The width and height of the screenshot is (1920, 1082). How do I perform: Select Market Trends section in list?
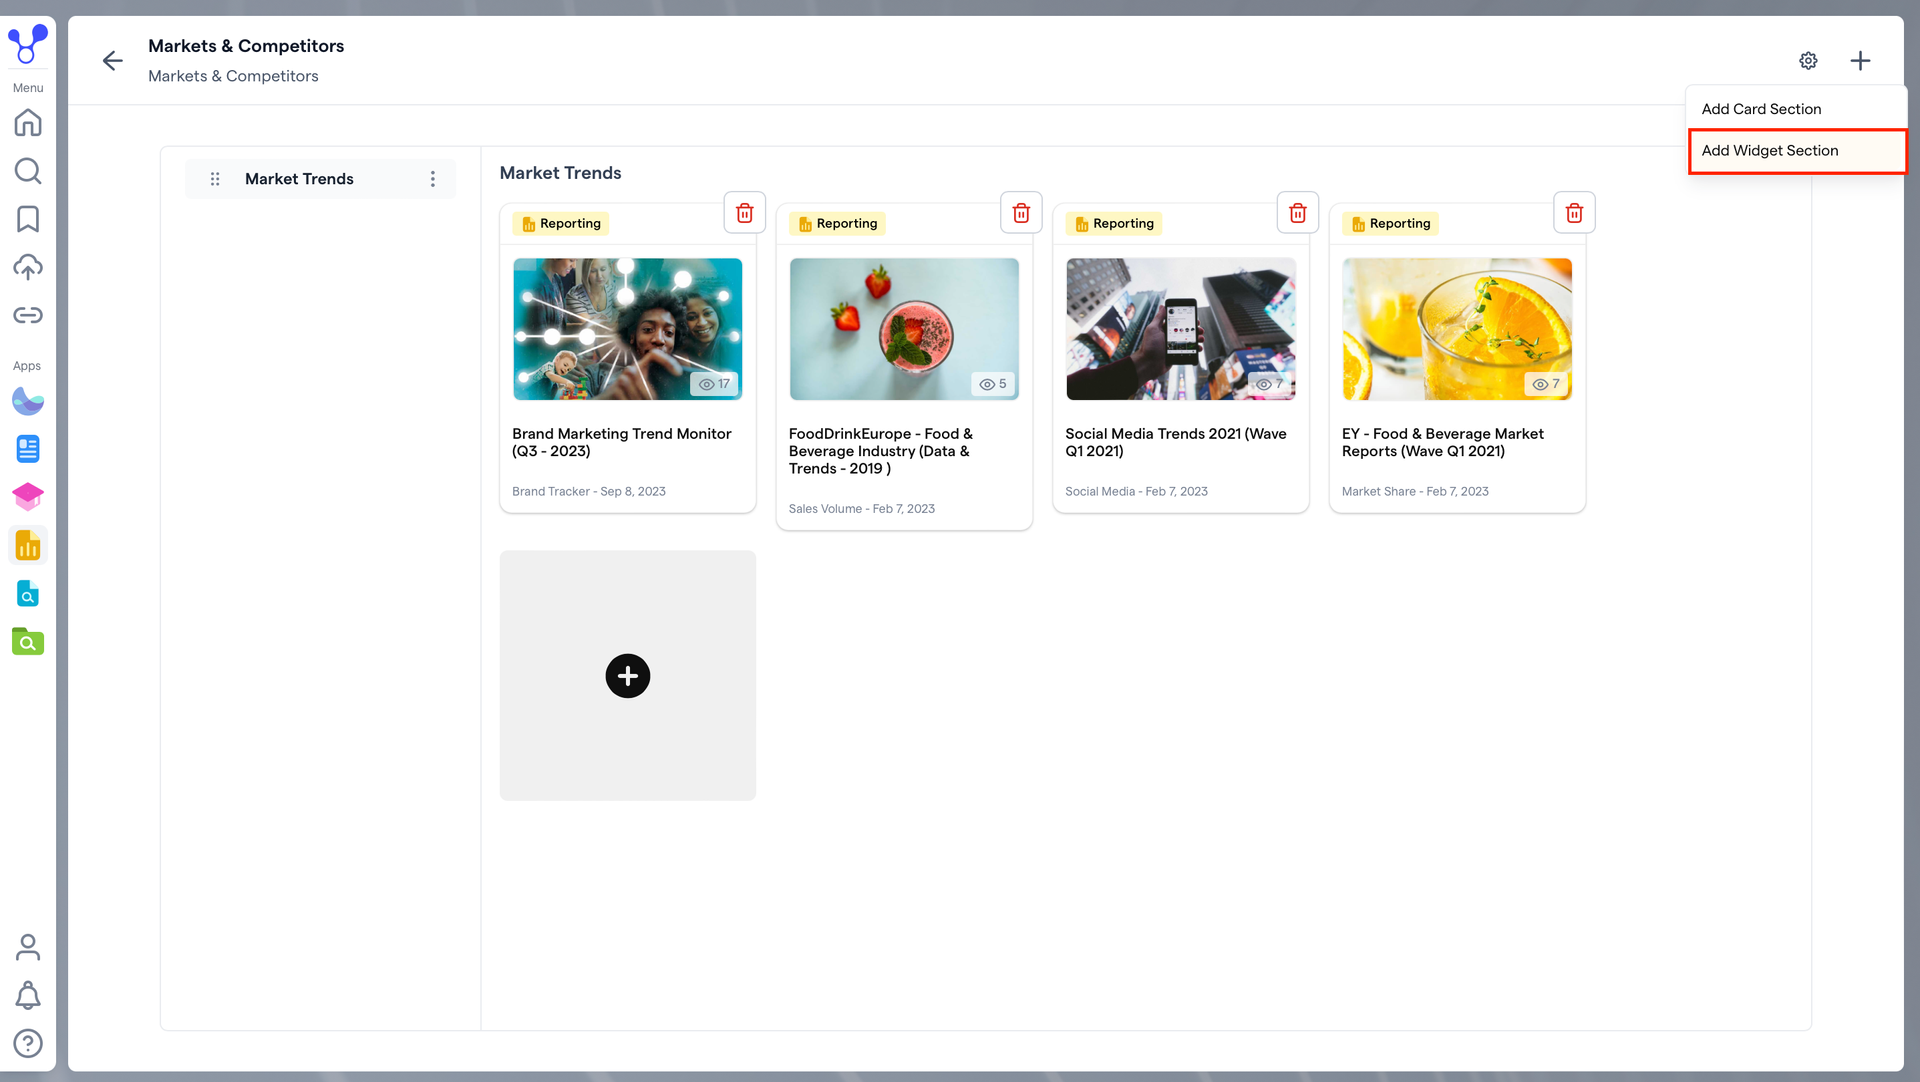click(x=320, y=179)
